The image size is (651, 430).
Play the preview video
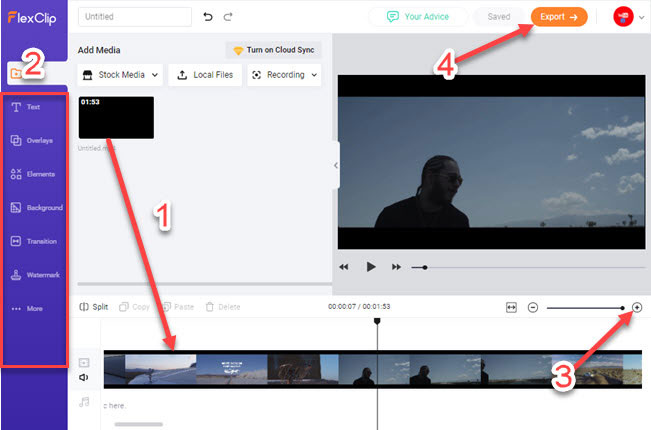(x=371, y=267)
